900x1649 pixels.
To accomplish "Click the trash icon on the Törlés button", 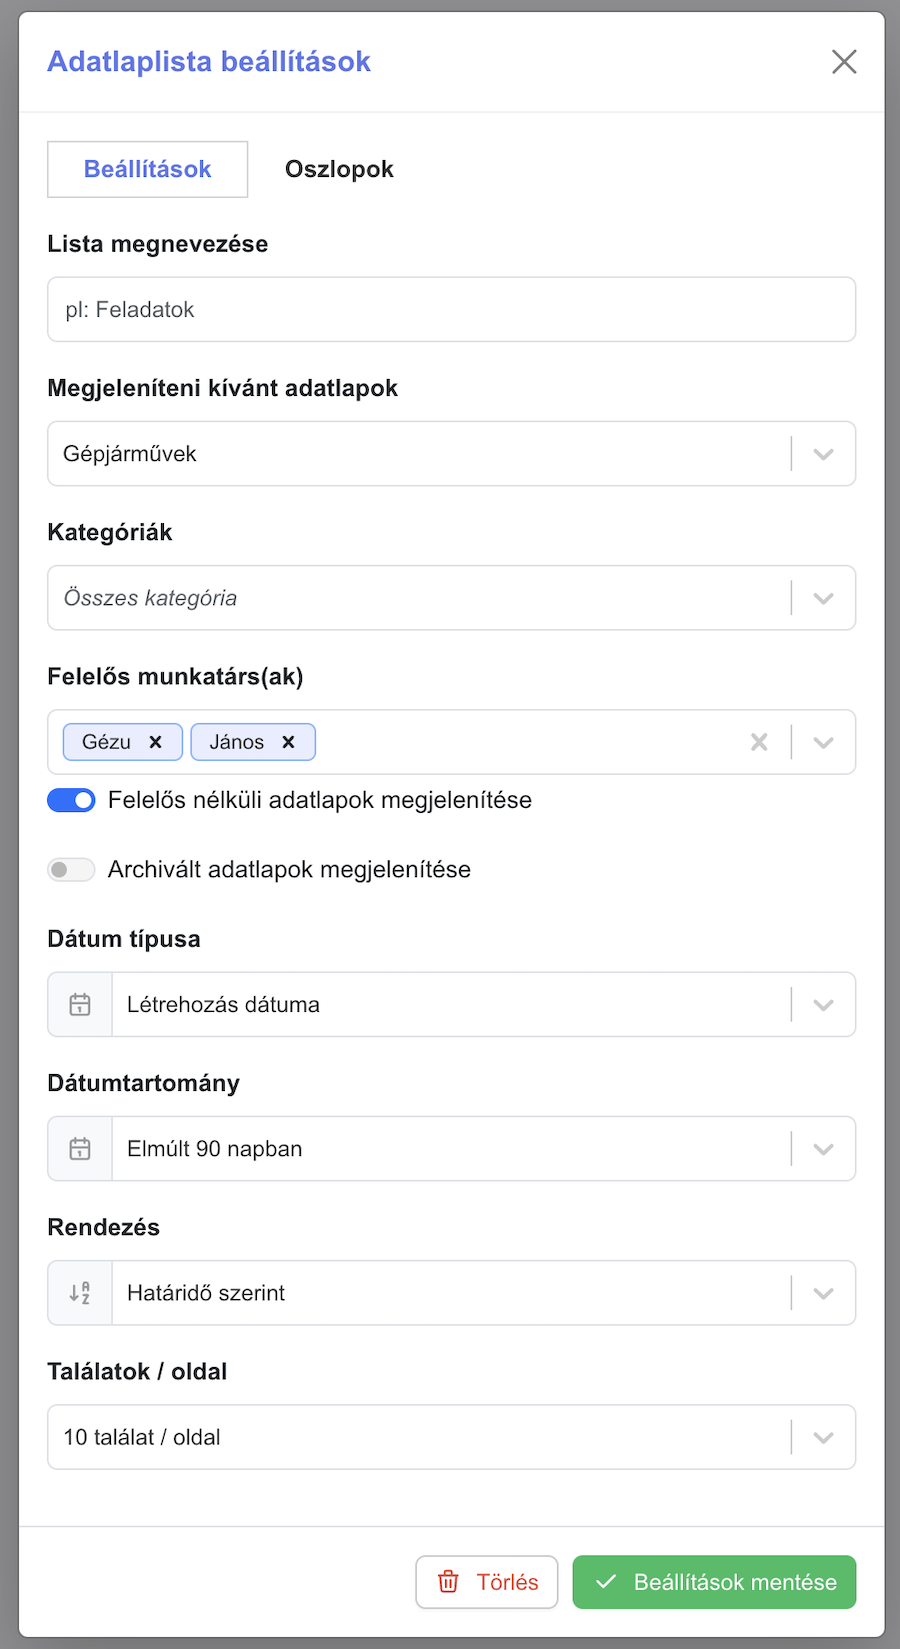I will 448,1582.
